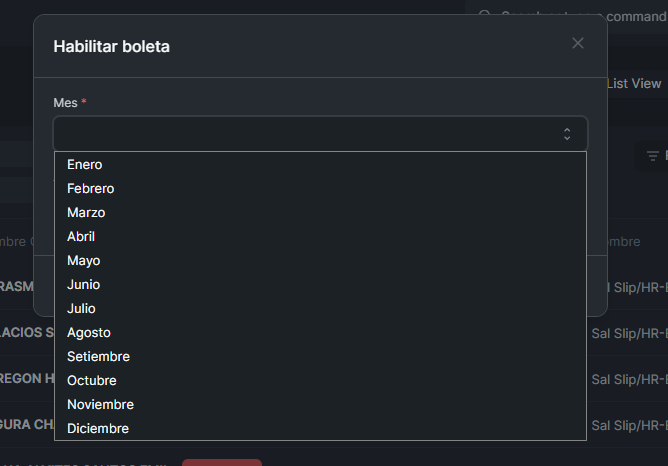Choose Agosto from month list

tap(89, 333)
